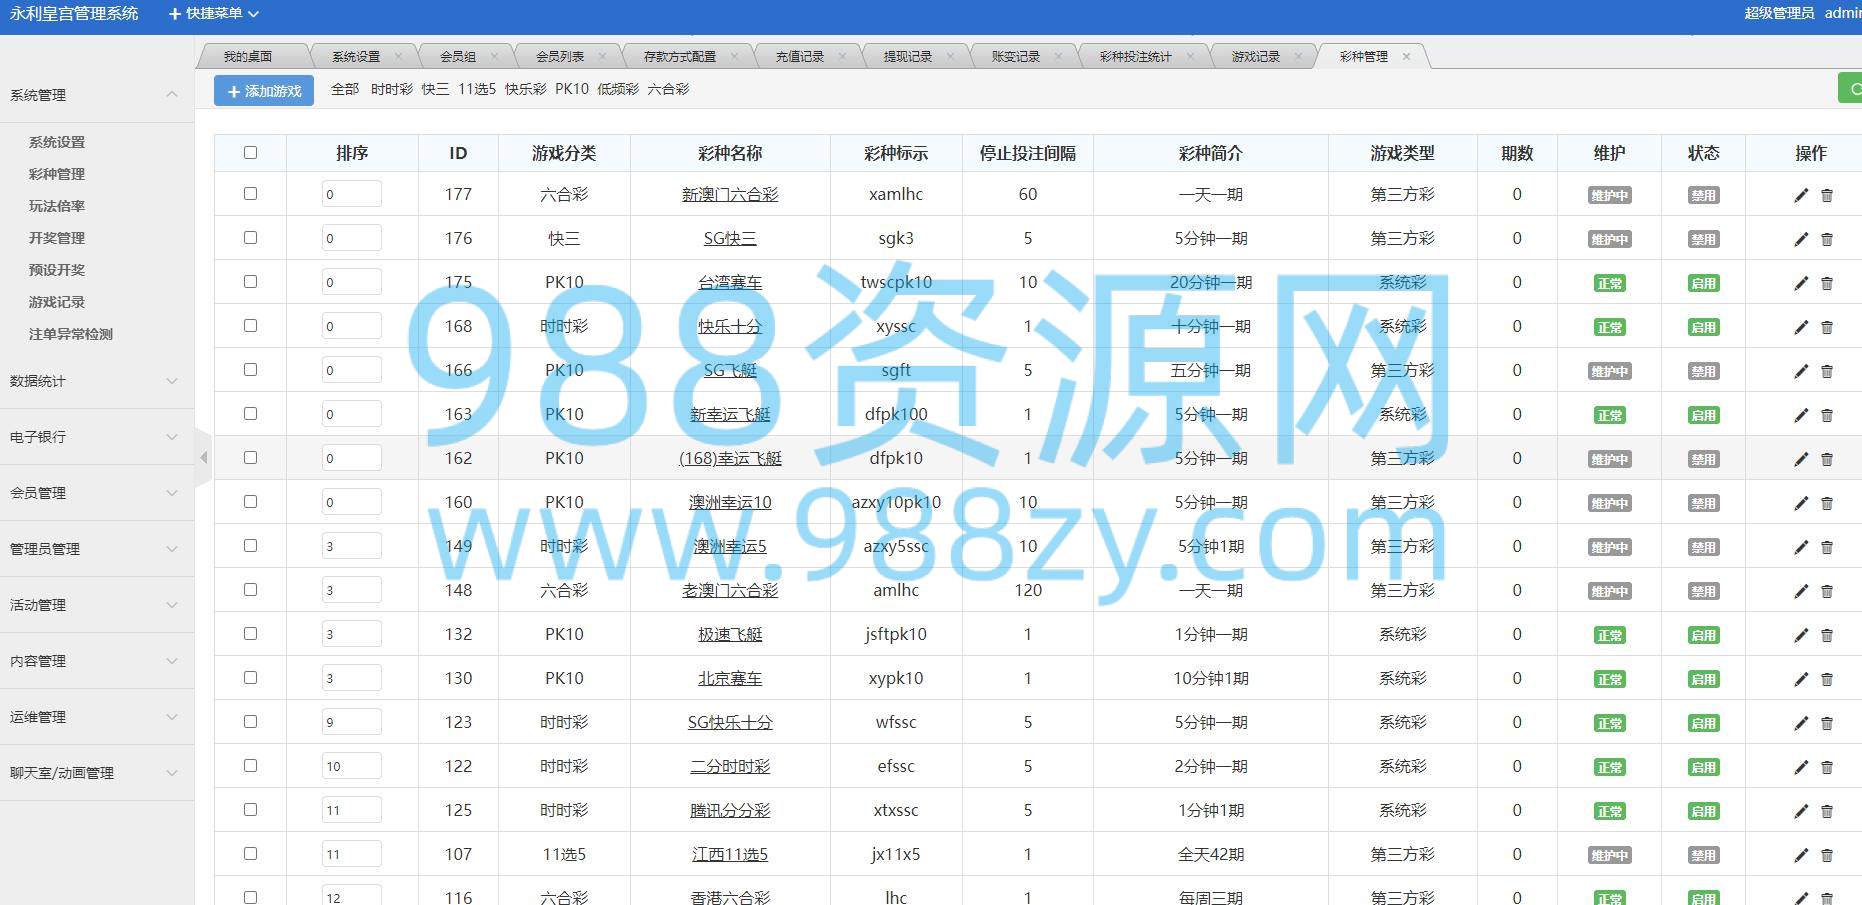The width and height of the screenshot is (1862, 905).
Task: Click the pencil edit icon for 台湾赛车
Action: point(1800,283)
